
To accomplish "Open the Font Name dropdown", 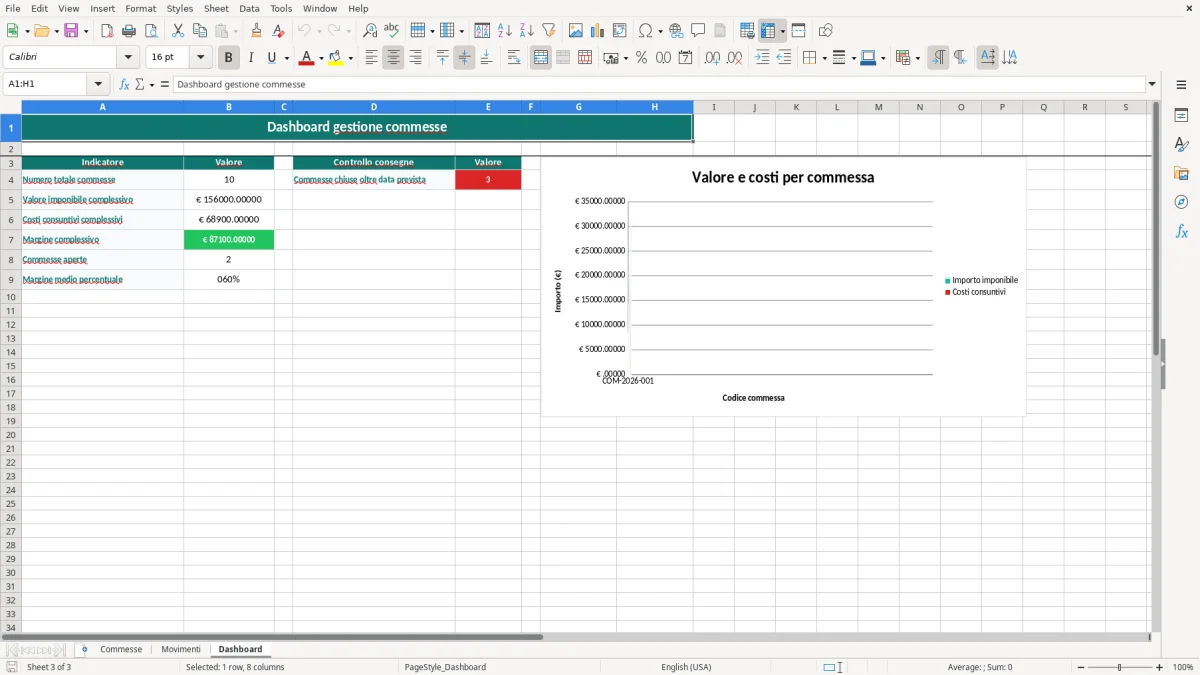I will tap(128, 58).
